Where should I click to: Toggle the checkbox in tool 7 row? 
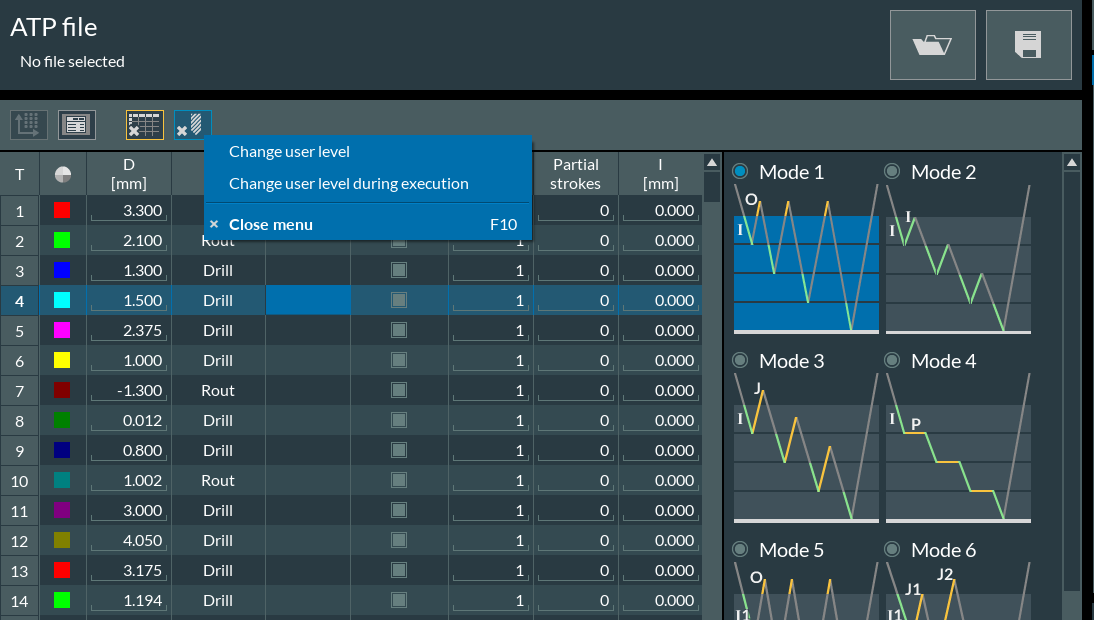399,390
